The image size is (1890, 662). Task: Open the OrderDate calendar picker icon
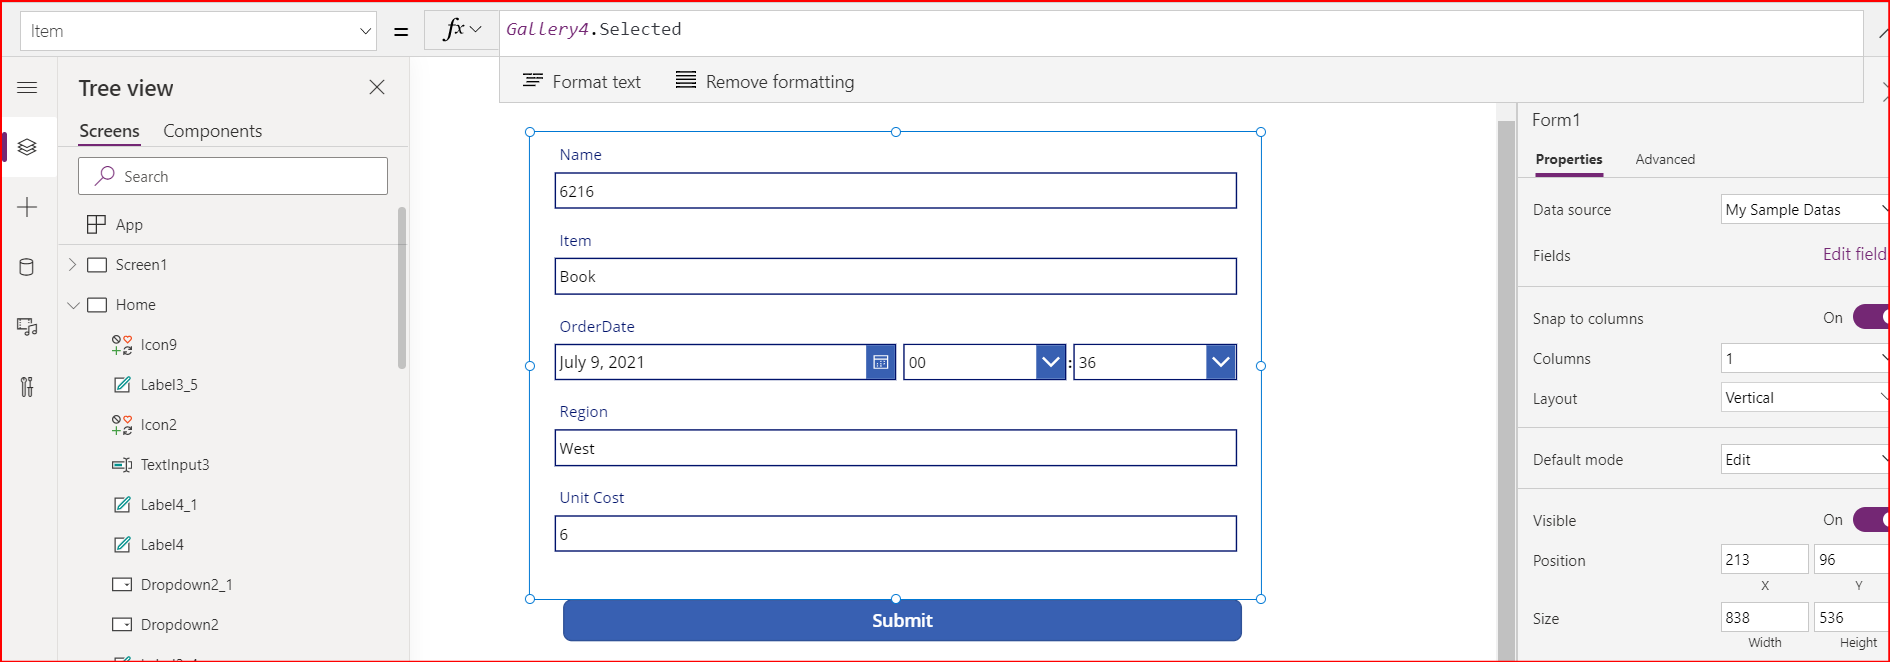[880, 362]
